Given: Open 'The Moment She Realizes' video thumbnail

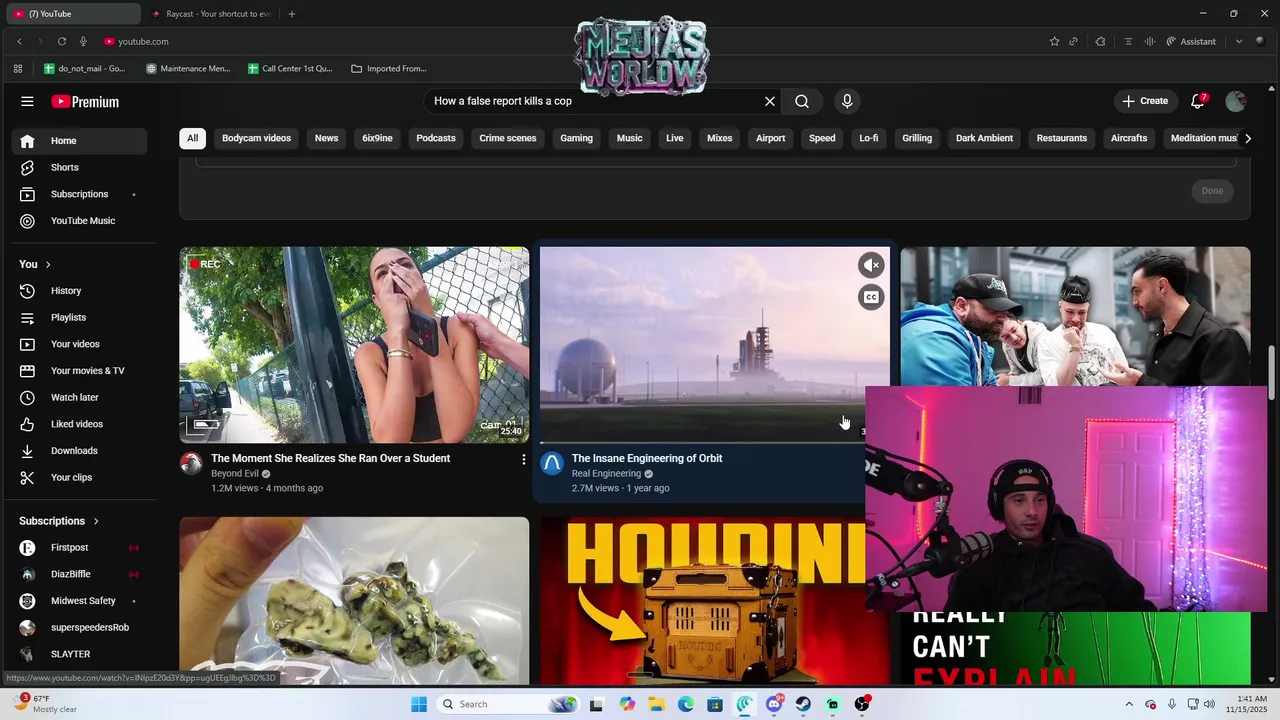Looking at the screenshot, I should pyautogui.click(x=354, y=345).
